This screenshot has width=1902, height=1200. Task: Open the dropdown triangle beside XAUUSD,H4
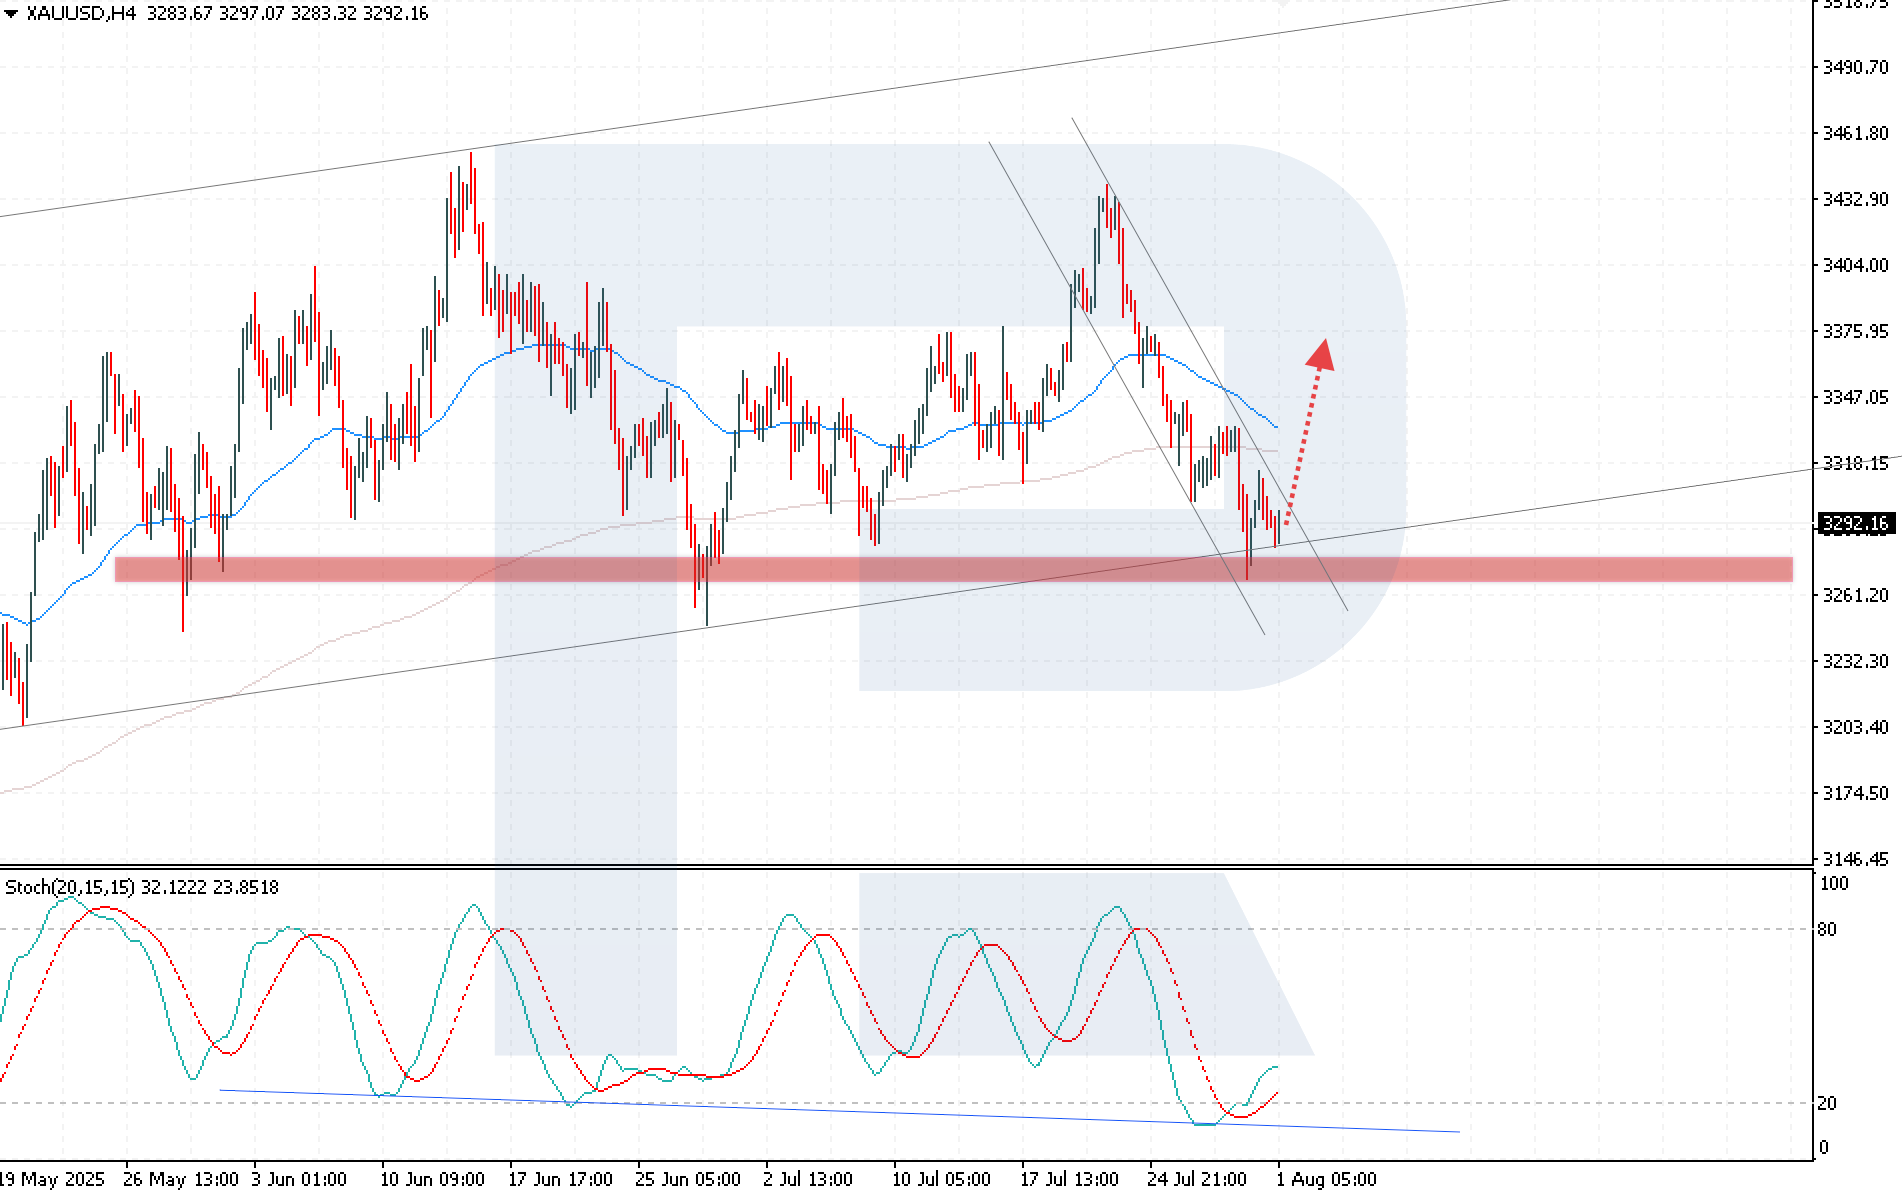tap(11, 14)
